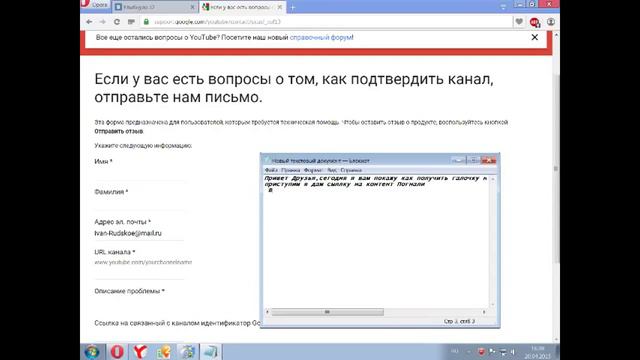
Task: Click the Фамилия input field
Action: click(141, 204)
